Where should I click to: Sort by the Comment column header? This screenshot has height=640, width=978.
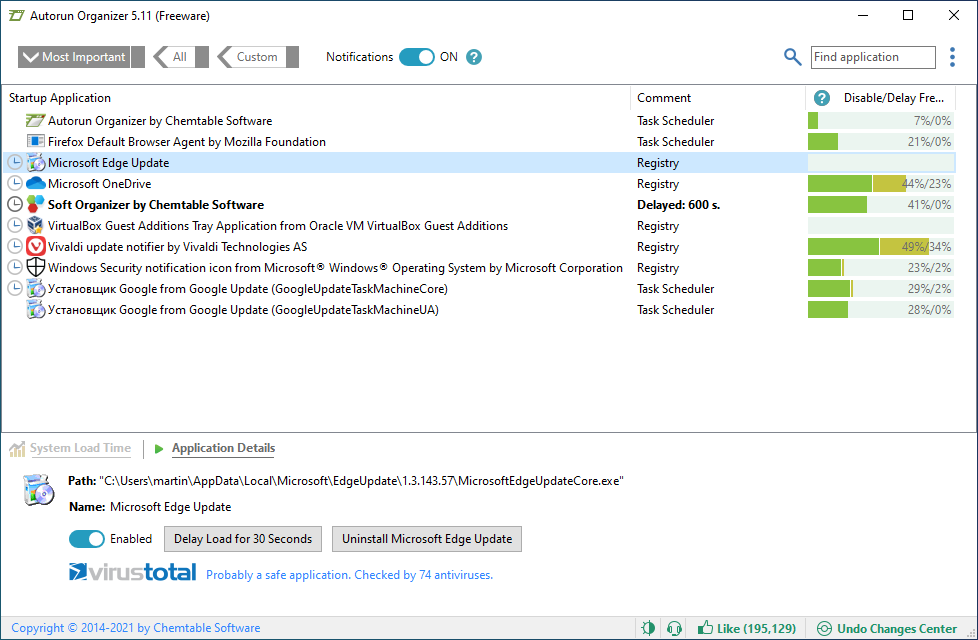point(718,98)
